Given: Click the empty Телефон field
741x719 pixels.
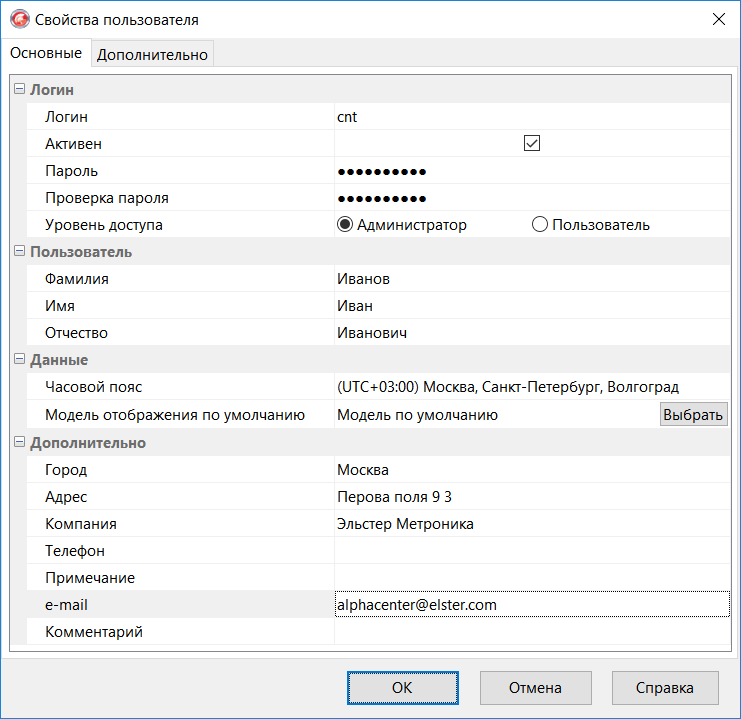Looking at the screenshot, I should [x=531, y=551].
